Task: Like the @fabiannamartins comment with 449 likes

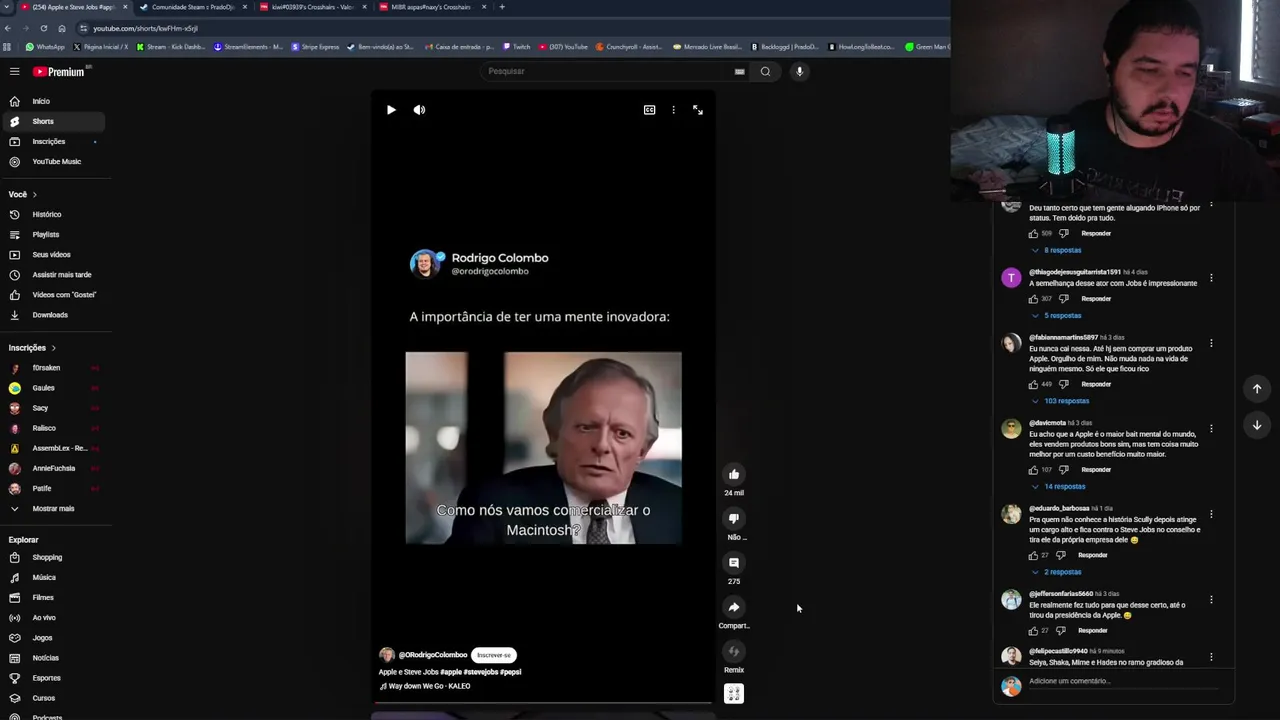Action: pyautogui.click(x=1033, y=384)
